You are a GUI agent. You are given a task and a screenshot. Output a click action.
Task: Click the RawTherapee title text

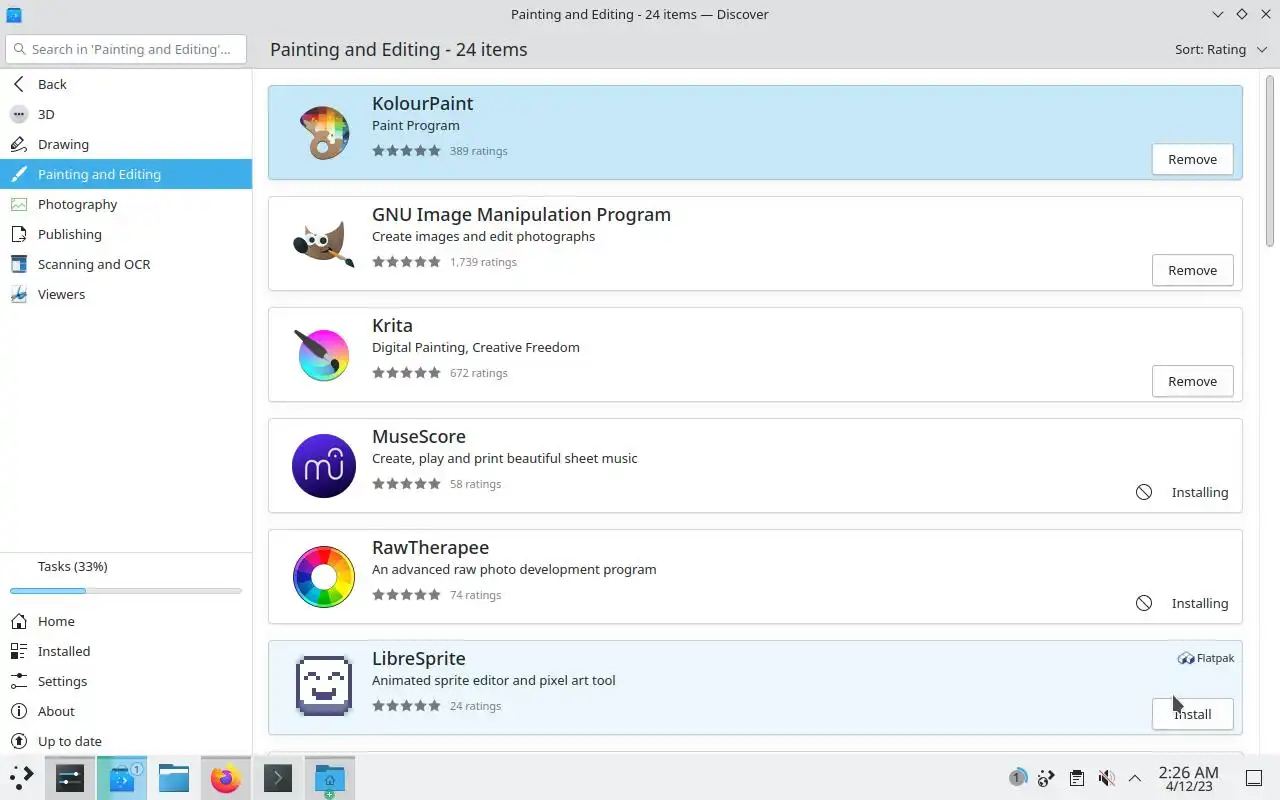[x=430, y=547]
